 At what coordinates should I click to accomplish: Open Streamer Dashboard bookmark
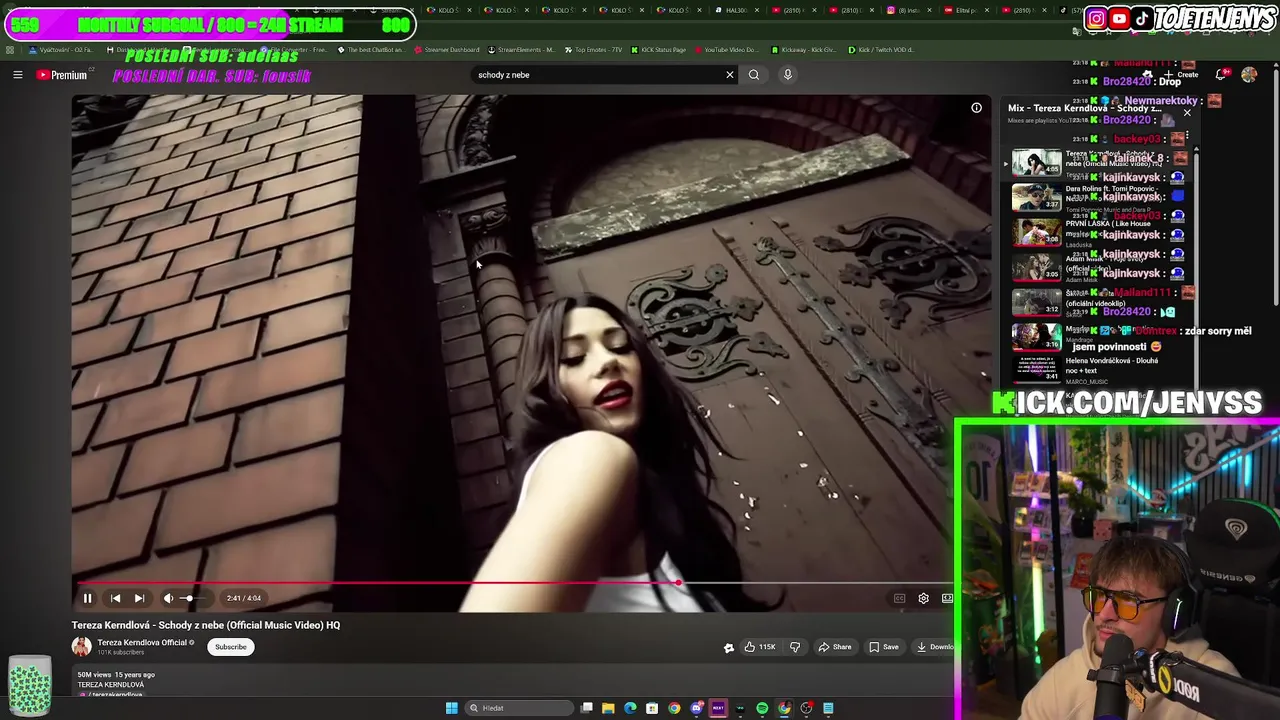[447, 49]
